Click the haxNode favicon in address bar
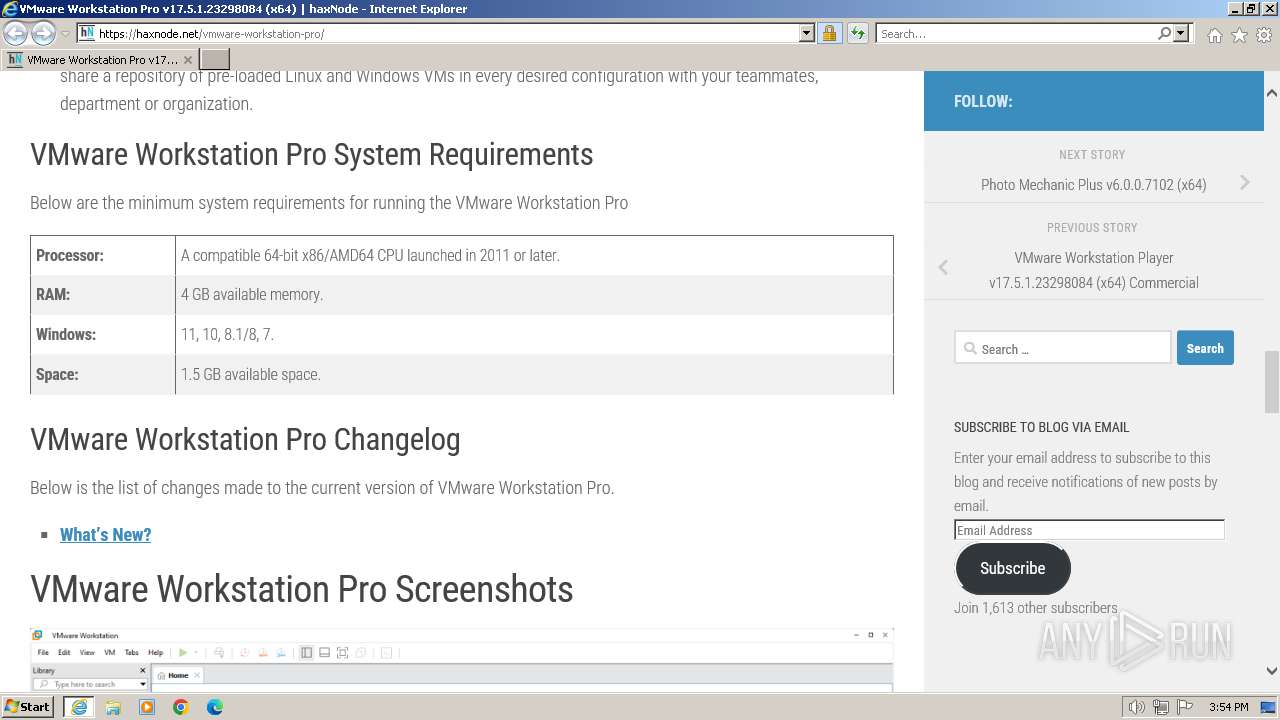This screenshot has height=720, width=1280. (87, 33)
